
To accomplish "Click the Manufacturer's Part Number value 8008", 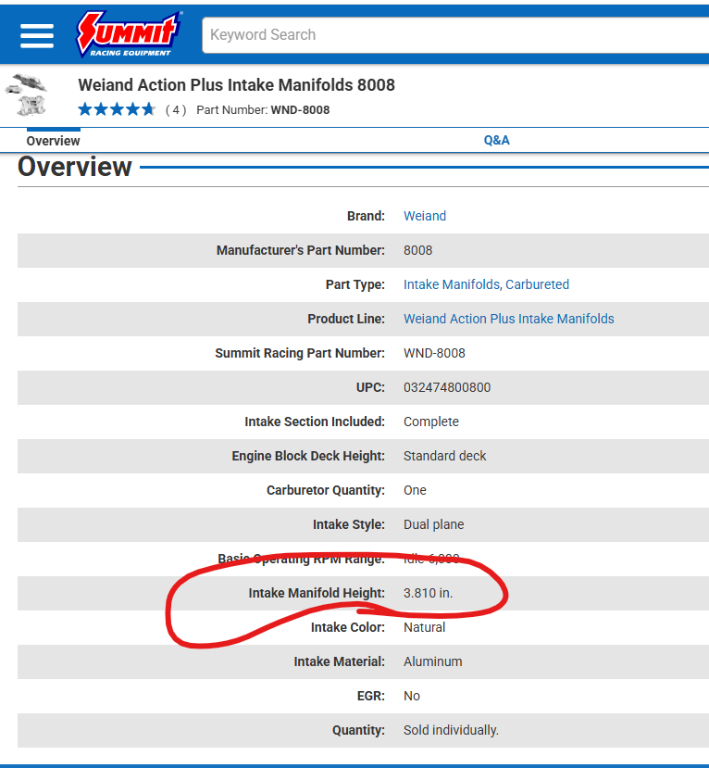I will pos(418,250).
